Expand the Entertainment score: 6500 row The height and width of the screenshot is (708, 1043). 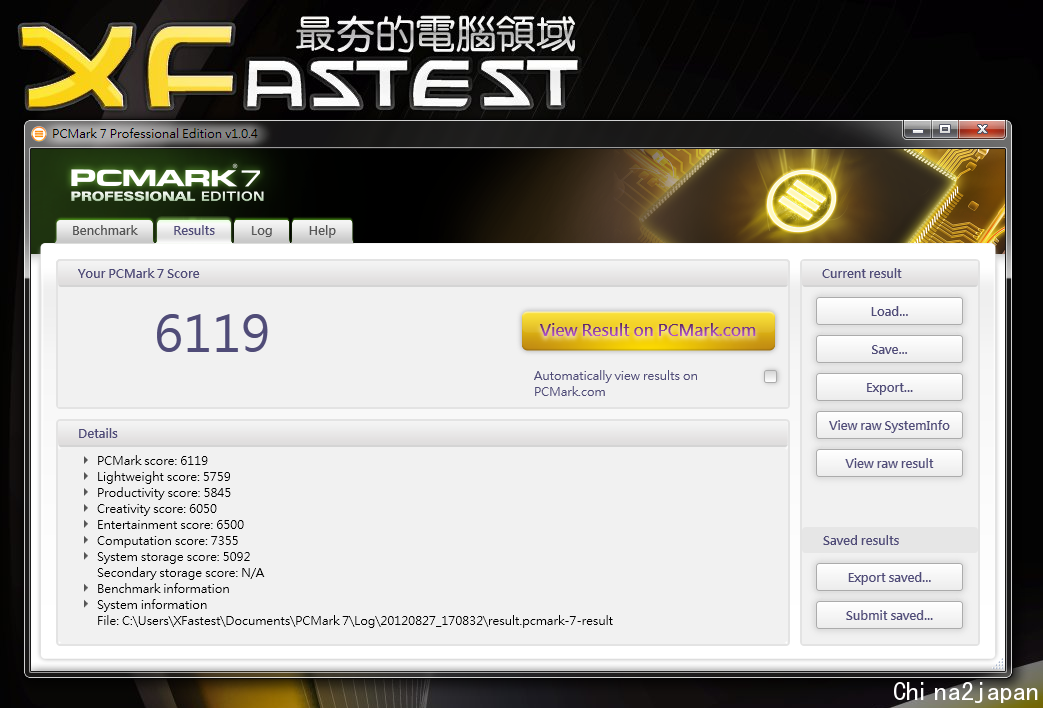click(86, 524)
